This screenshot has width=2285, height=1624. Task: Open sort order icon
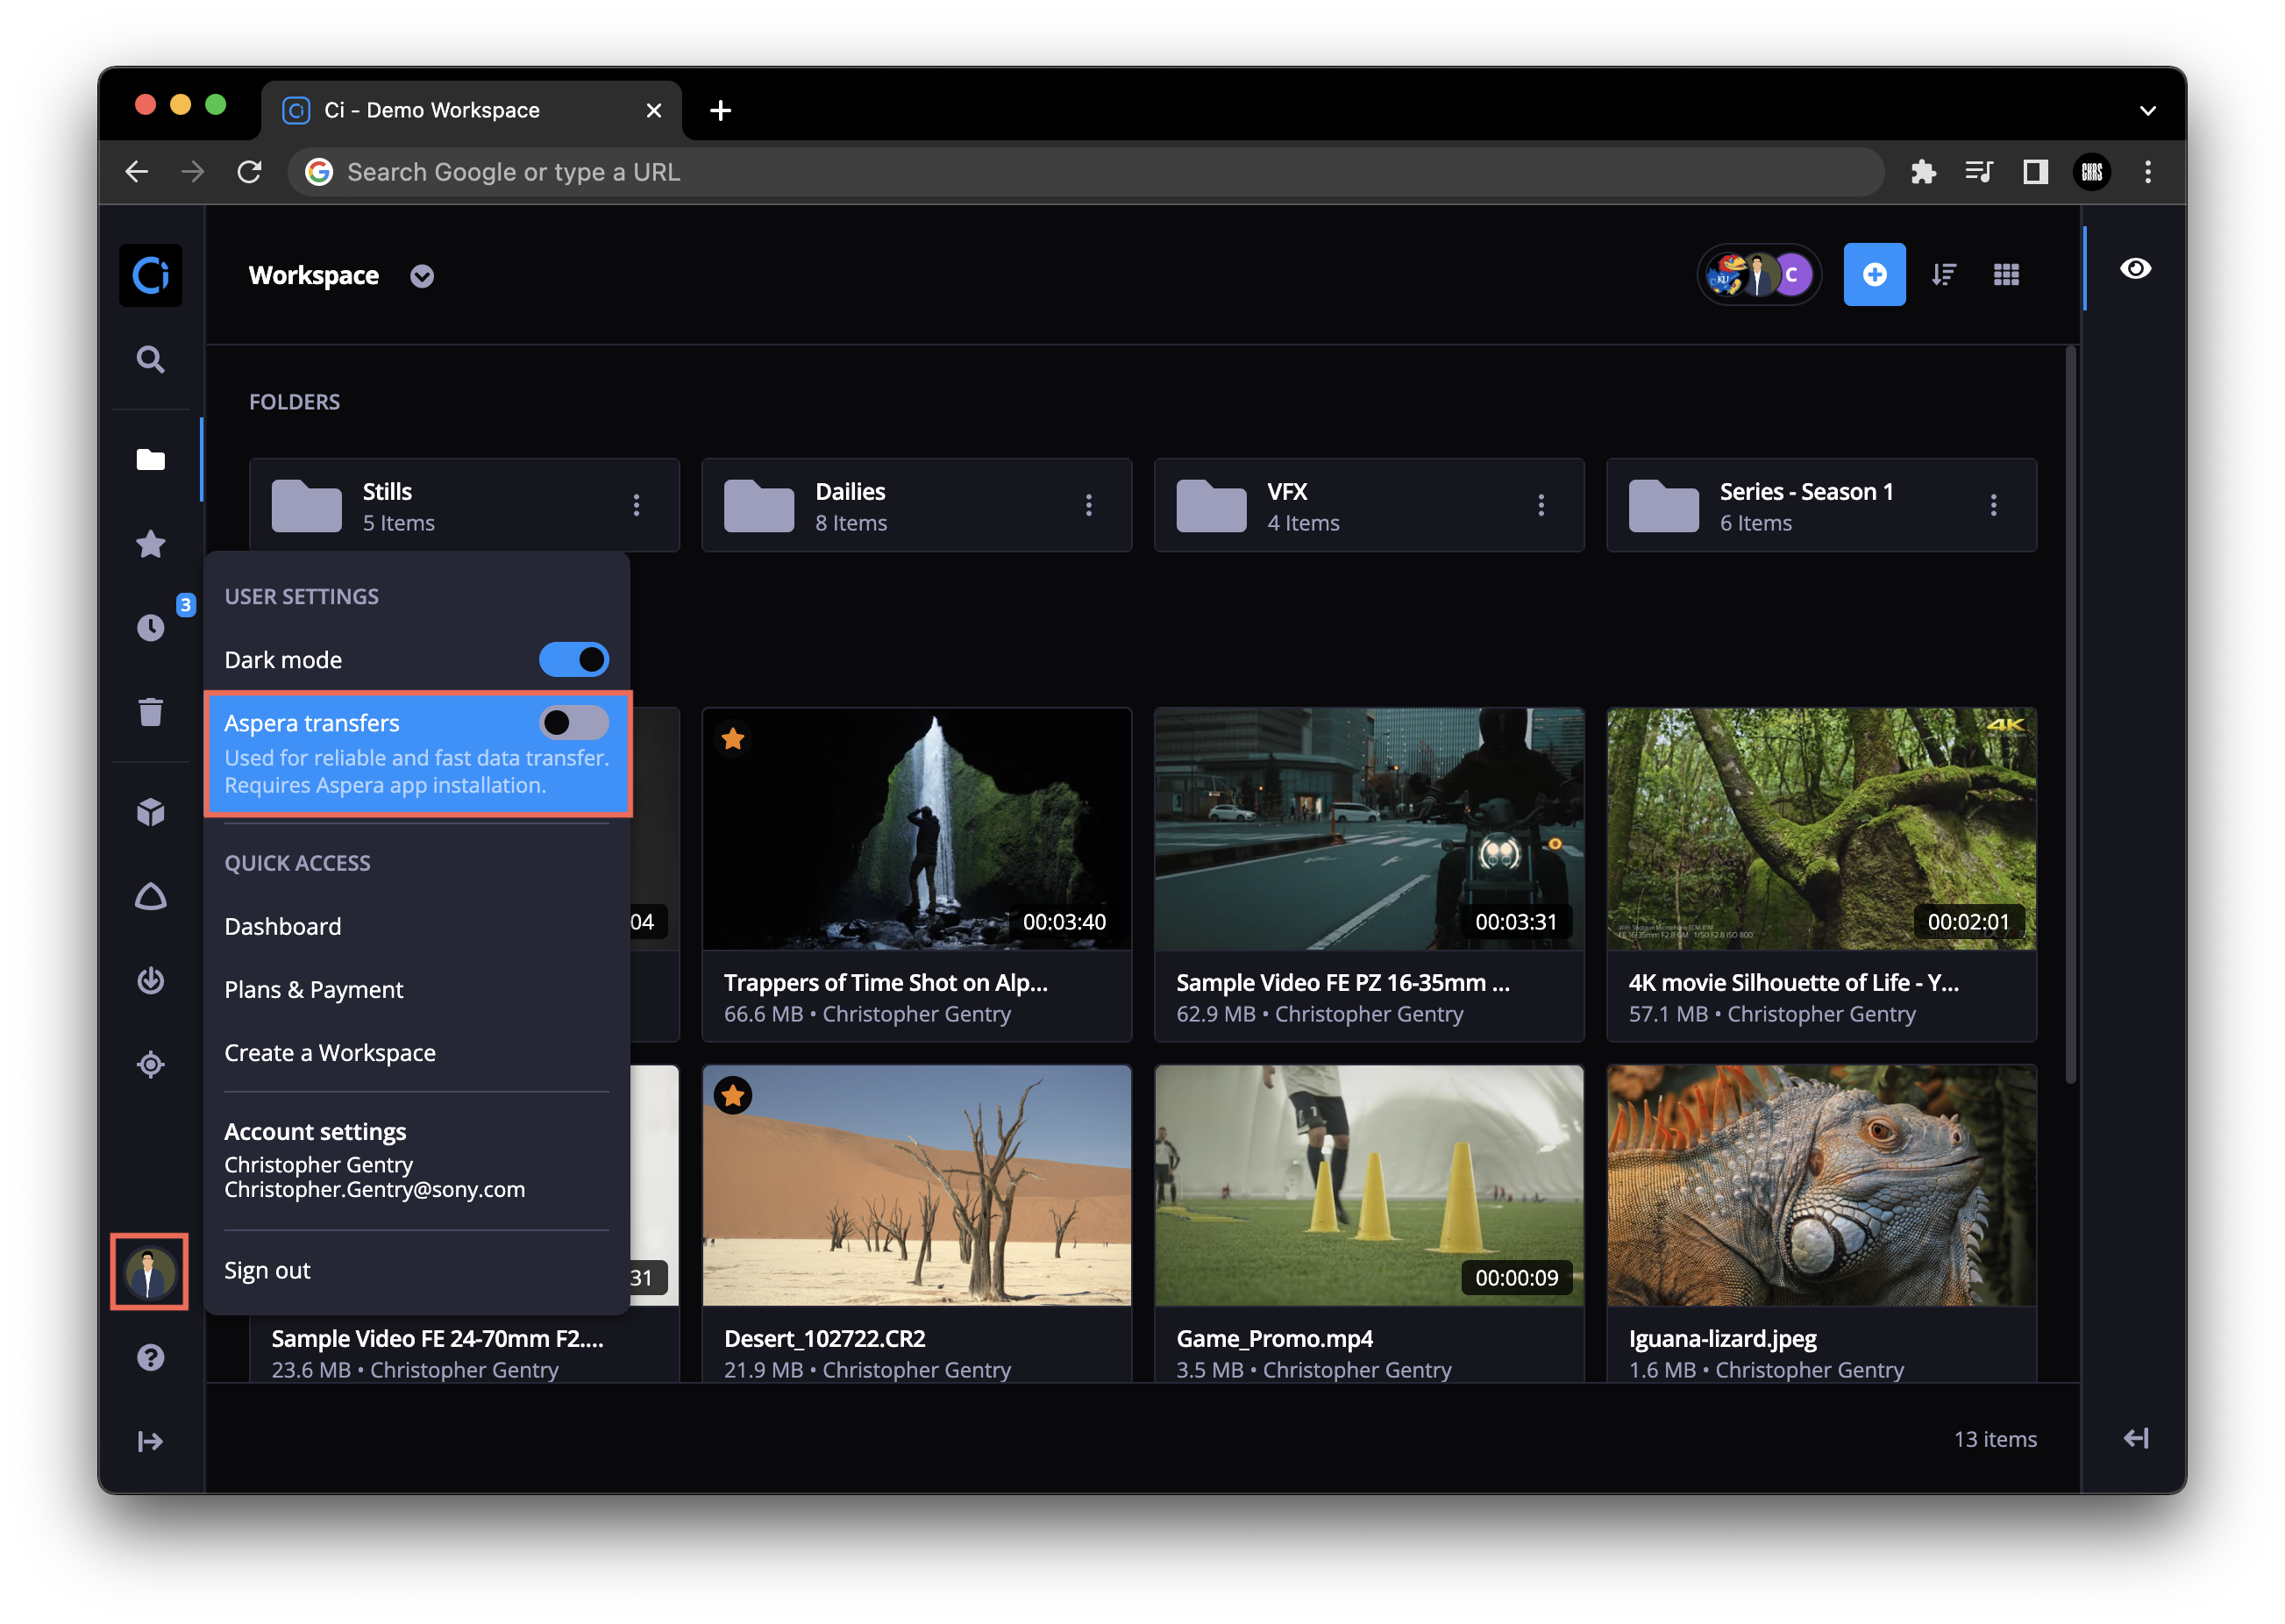pos(1943,274)
